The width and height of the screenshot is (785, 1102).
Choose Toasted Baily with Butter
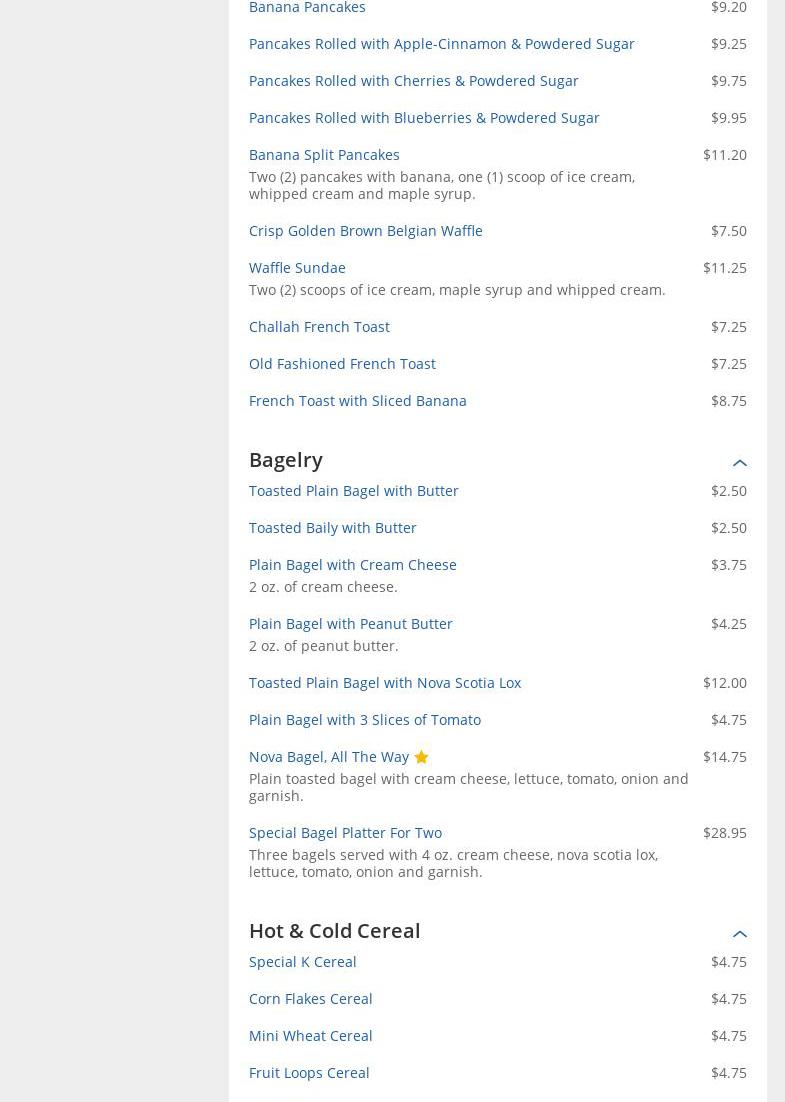click(332, 528)
